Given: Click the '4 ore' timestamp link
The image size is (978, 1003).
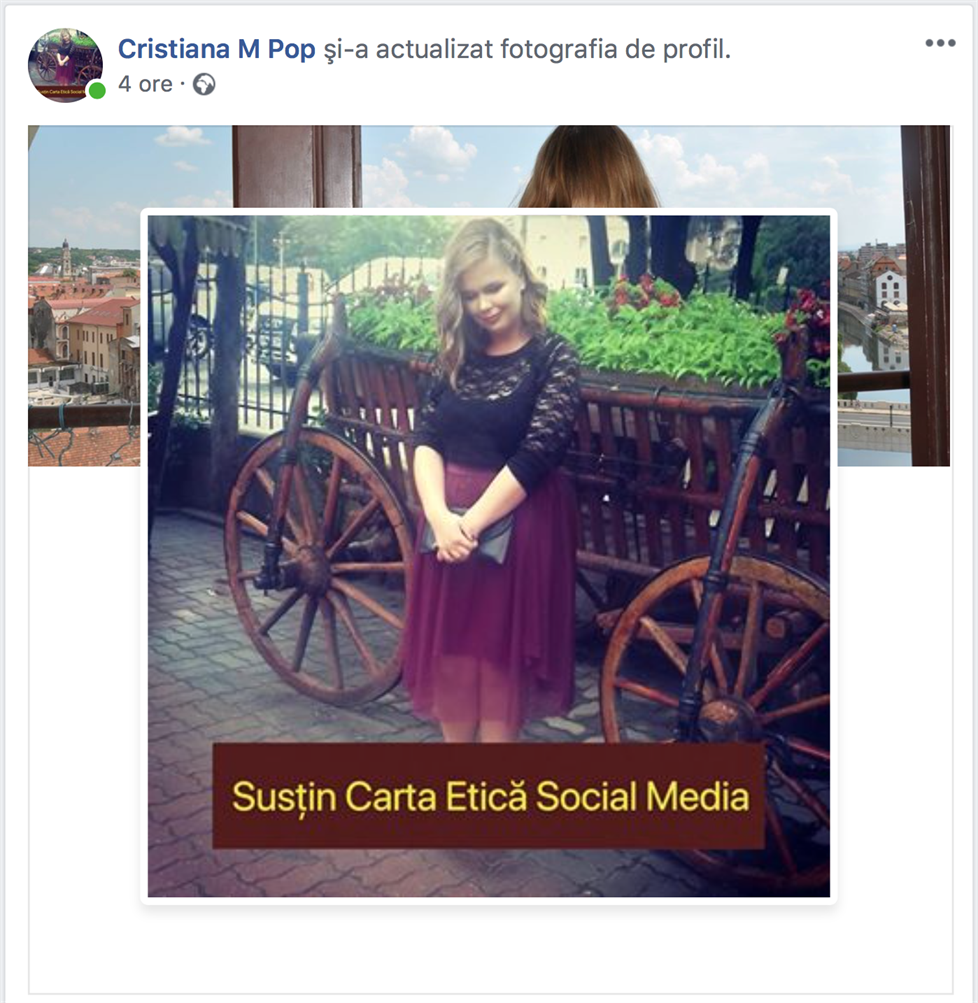Looking at the screenshot, I should click(x=145, y=85).
